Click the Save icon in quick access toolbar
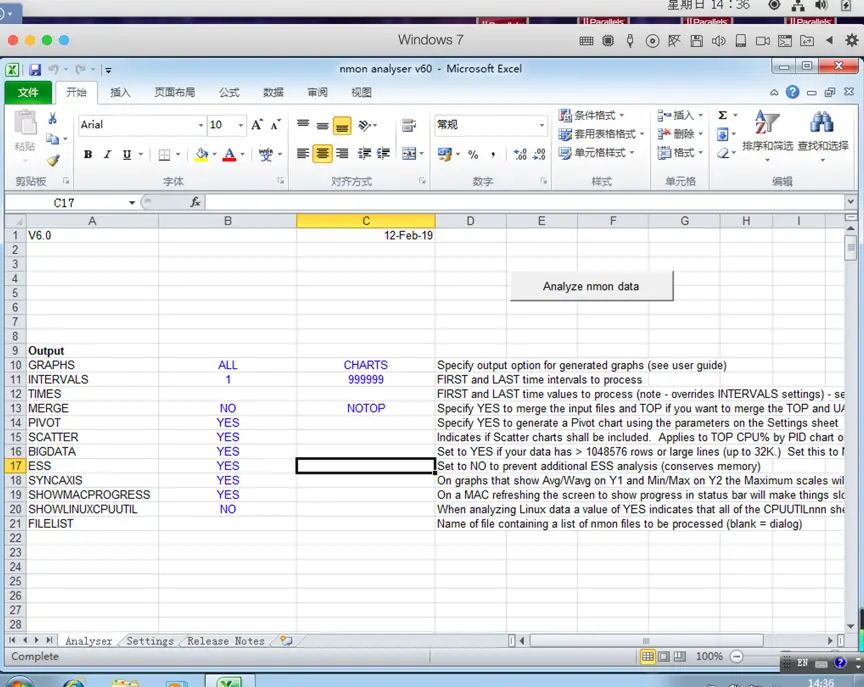Image resolution: width=864 pixels, height=687 pixels. click(35, 70)
